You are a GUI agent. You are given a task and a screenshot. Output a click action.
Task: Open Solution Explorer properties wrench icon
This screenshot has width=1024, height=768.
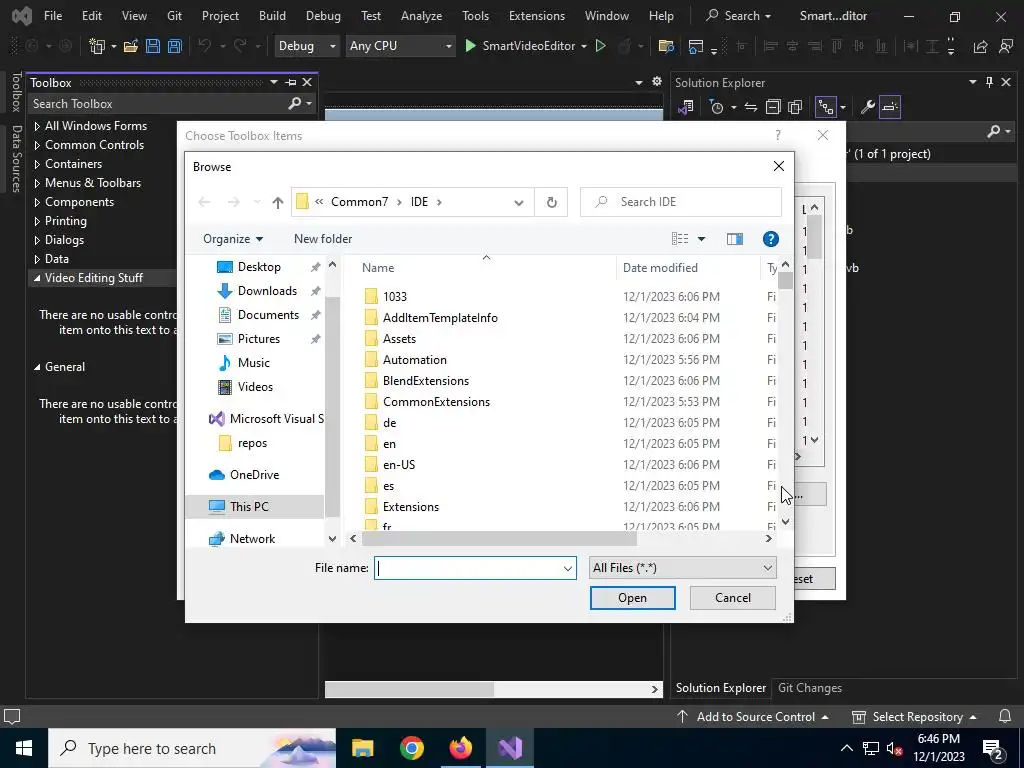867,107
